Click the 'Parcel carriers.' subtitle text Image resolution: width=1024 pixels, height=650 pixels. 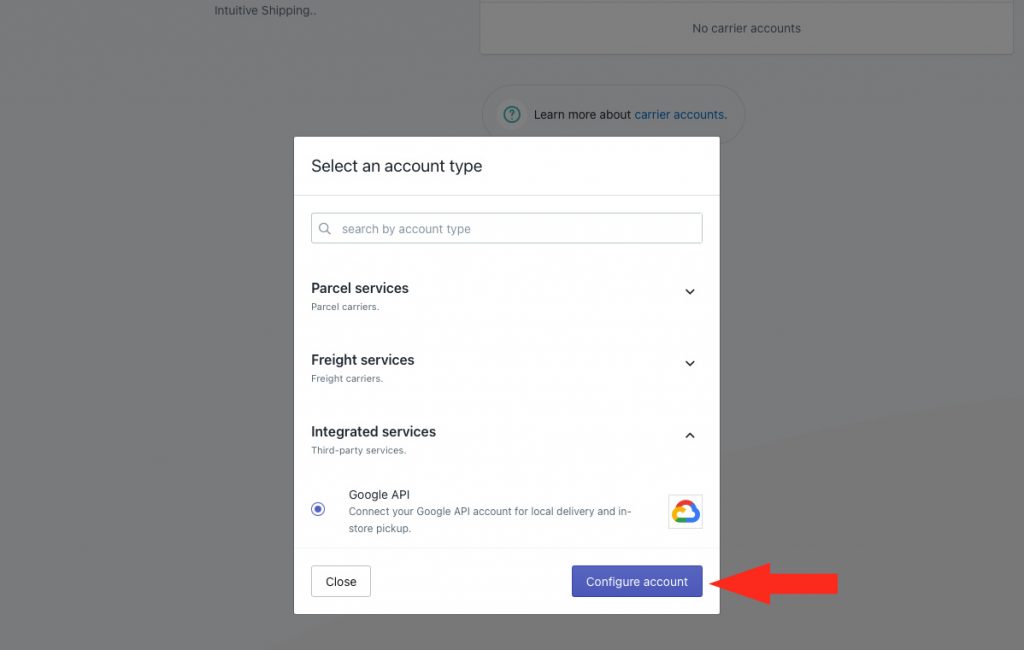pos(345,306)
